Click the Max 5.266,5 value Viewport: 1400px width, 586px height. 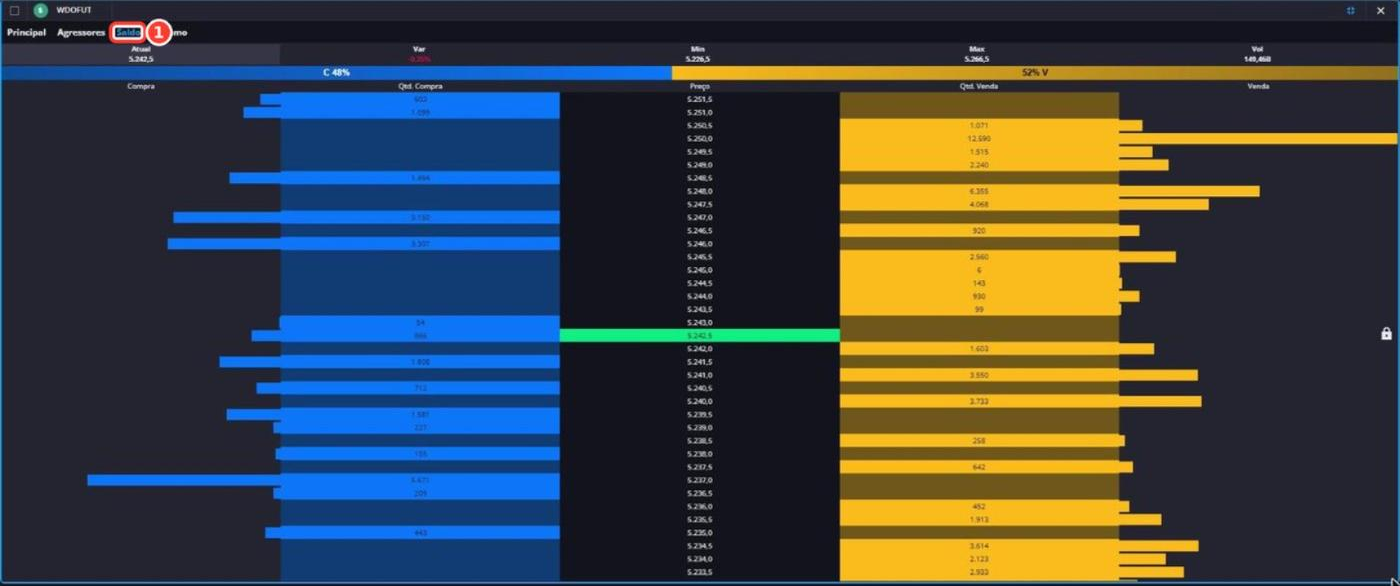[977, 59]
